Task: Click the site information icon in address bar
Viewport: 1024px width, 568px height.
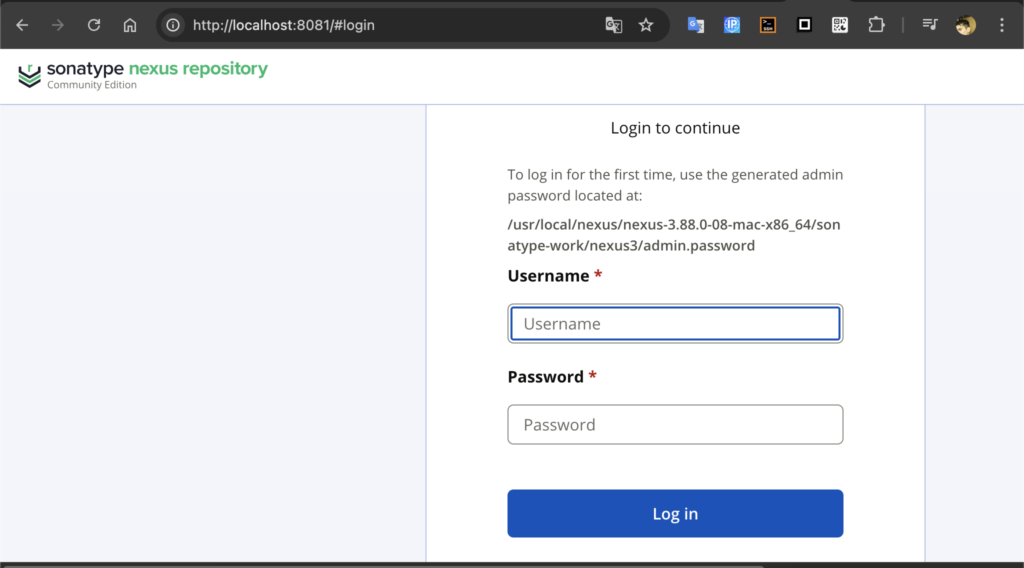Action: [x=173, y=25]
